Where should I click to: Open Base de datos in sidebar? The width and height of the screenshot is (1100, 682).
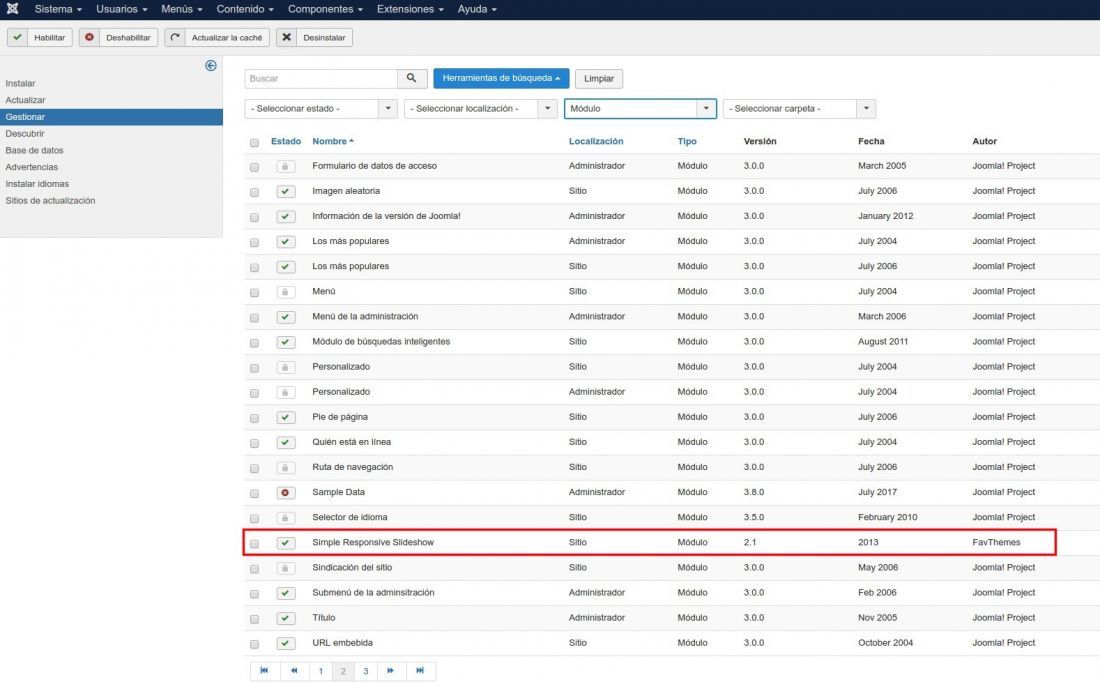click(34, 150)
